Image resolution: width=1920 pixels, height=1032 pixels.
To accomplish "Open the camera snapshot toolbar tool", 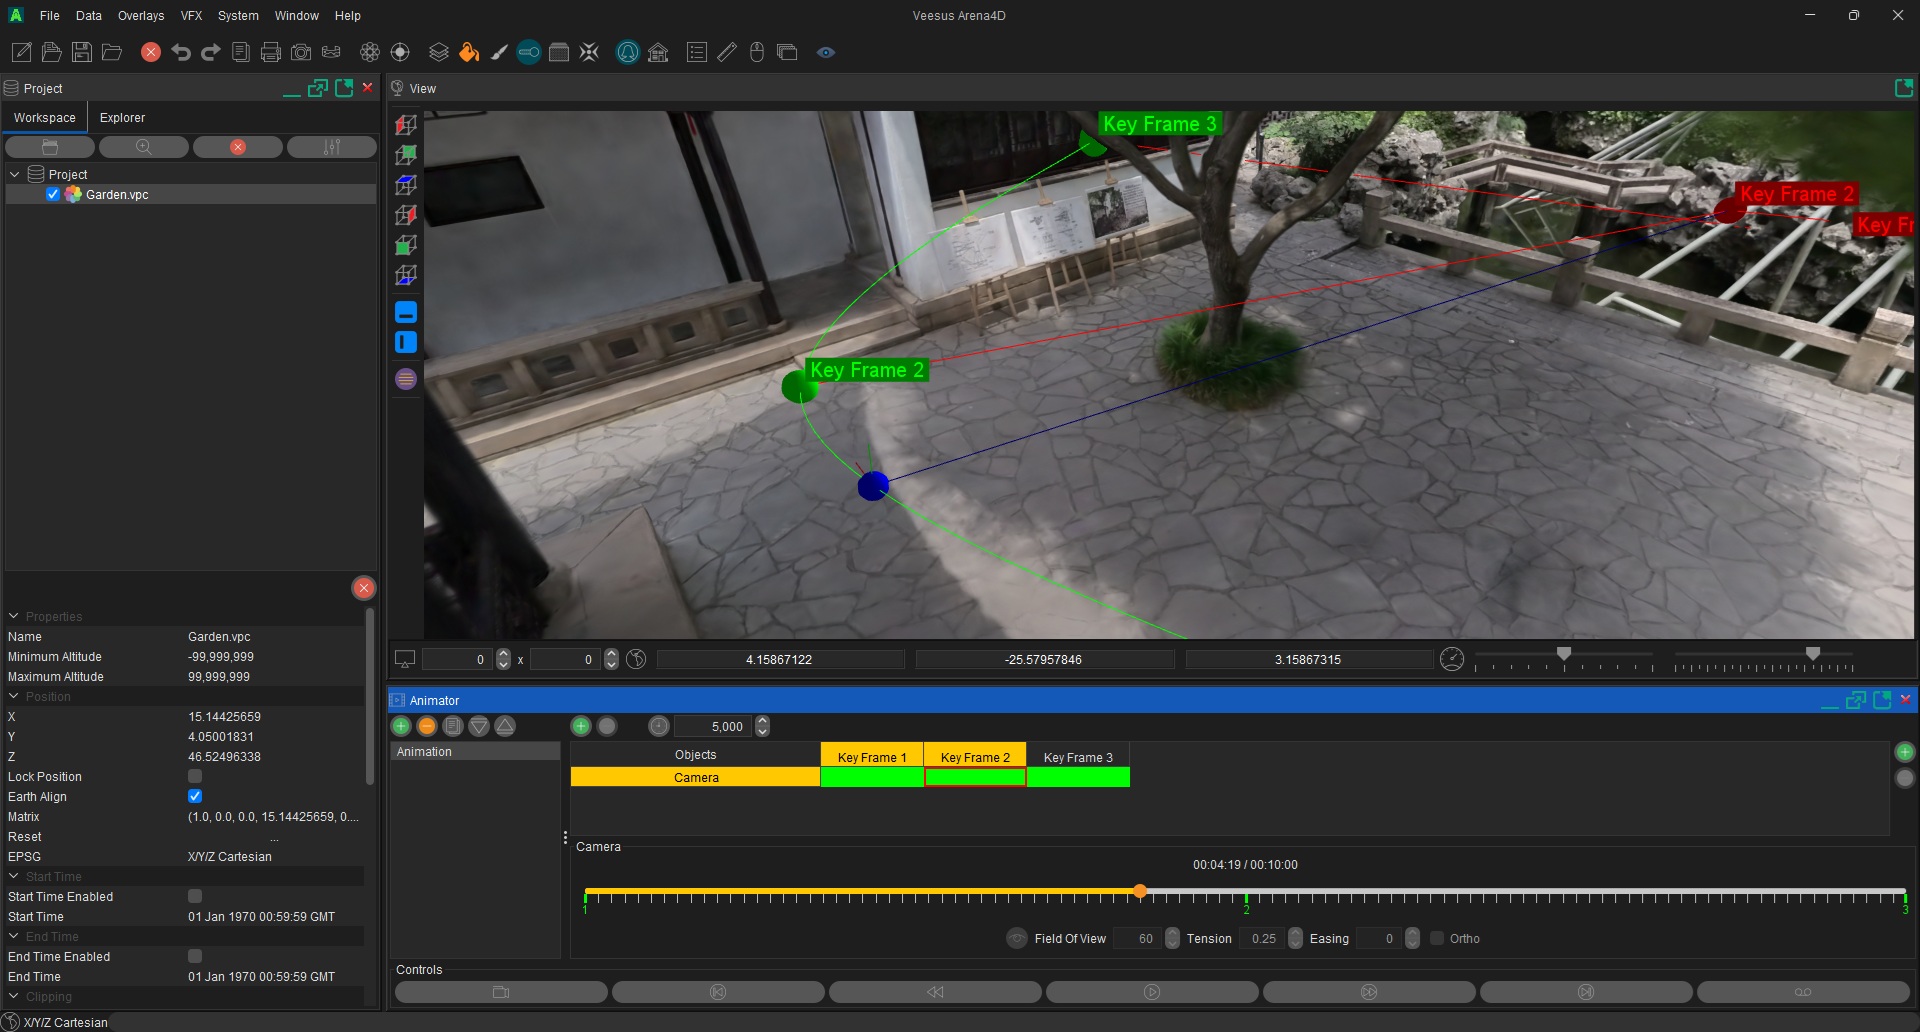I will click(301, 52).
